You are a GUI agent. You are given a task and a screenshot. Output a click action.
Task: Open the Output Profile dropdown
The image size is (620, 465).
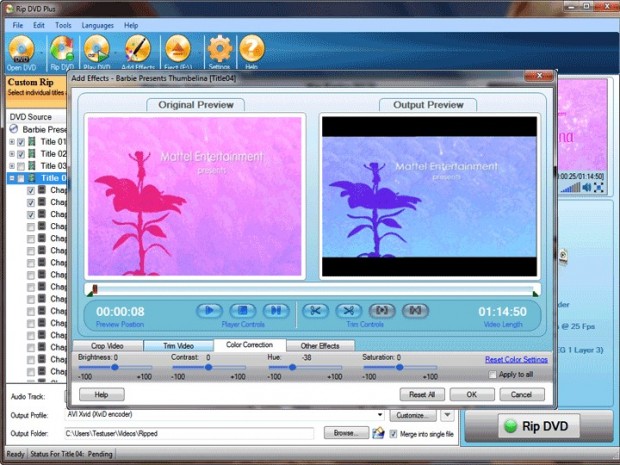click(380, 415)
